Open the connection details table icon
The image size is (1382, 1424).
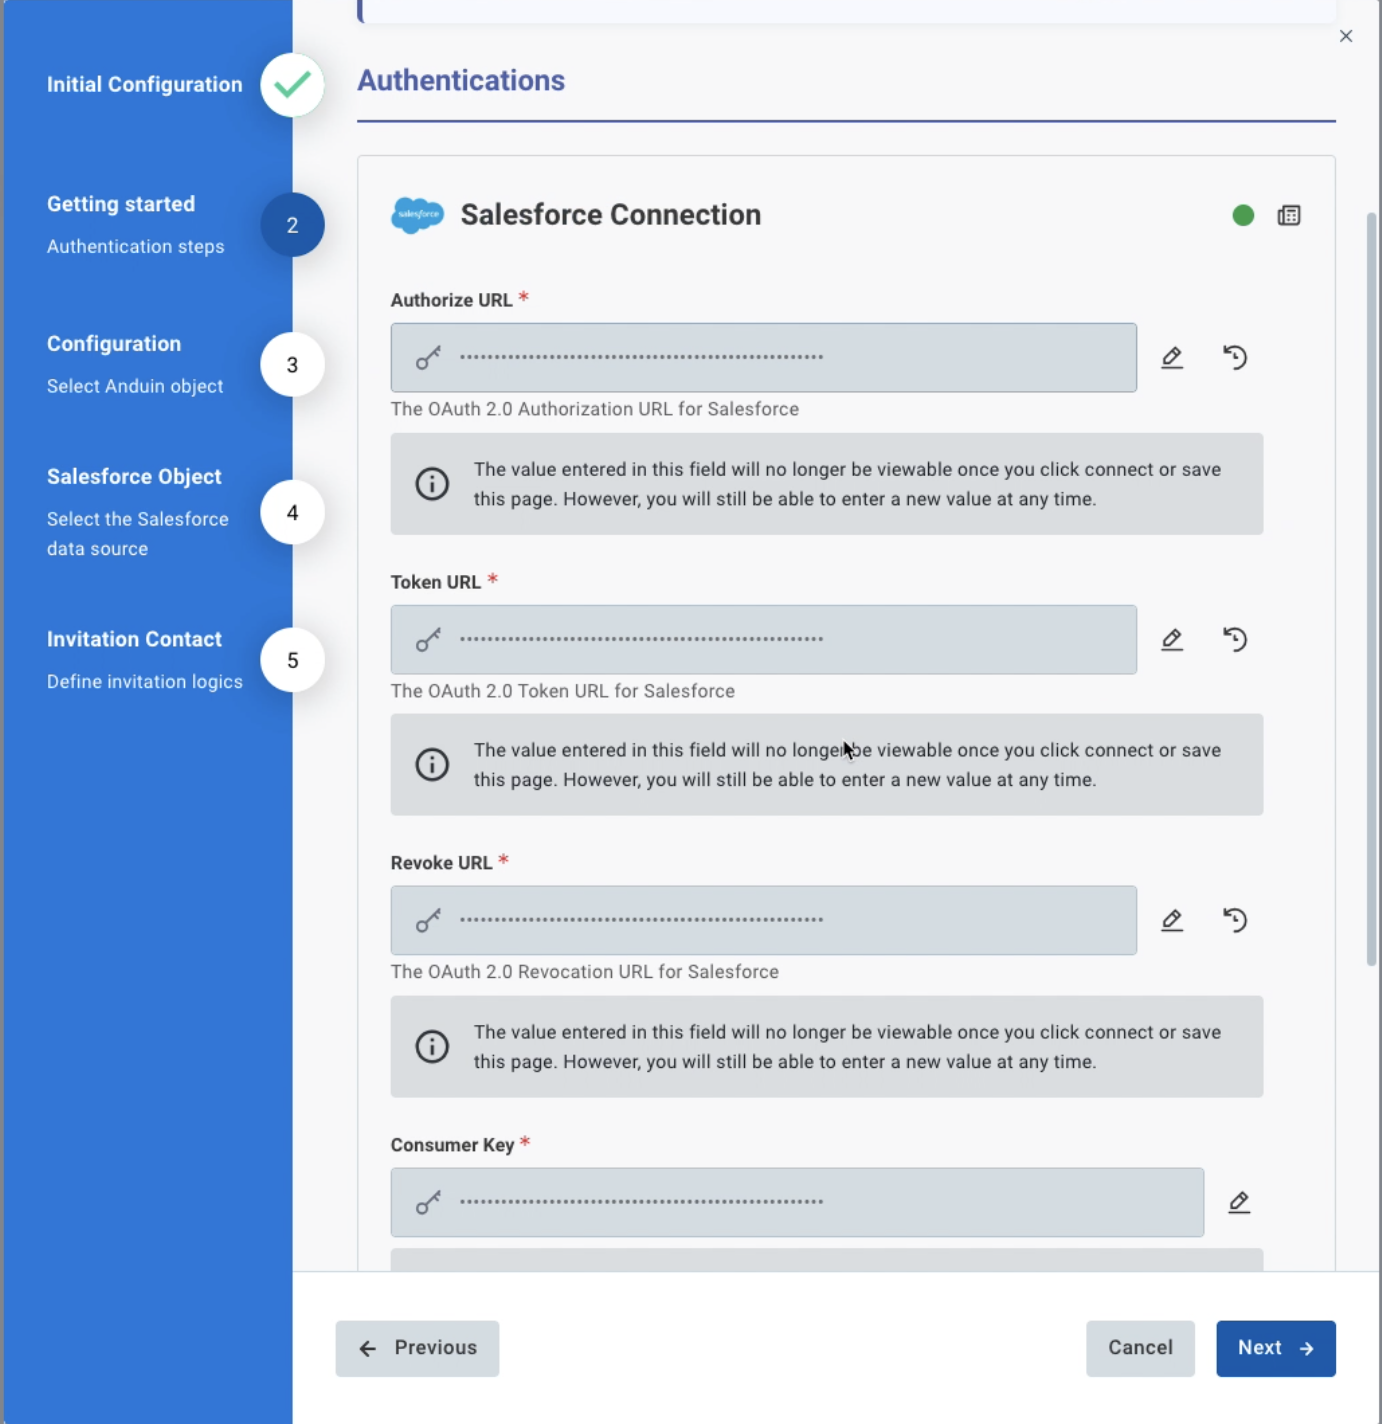point(1289,215)
